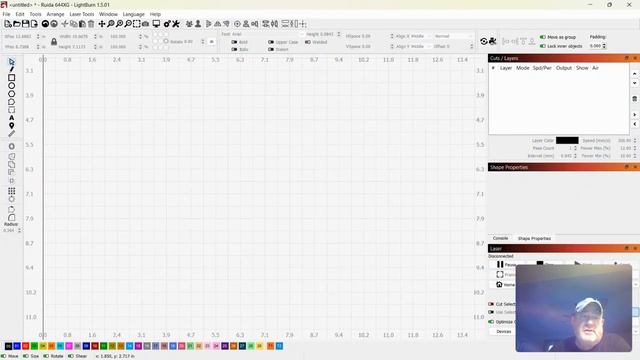The width and height of the screenshot is (640, 360).
Task: Select the Polygon tool
Action: click(11, 94)
